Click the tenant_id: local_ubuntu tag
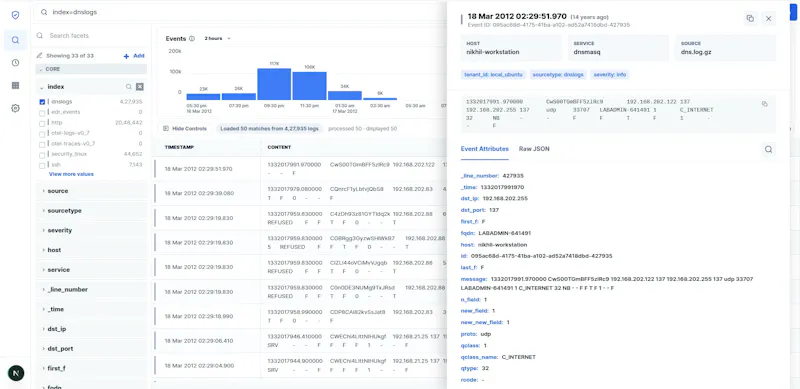Image resolution: width=800 pixels, height=389 pixels. click(493, 75)
